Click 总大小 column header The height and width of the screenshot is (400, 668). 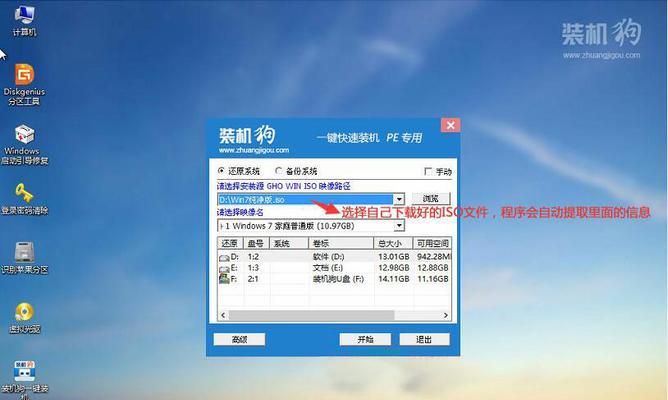(393, 243)
